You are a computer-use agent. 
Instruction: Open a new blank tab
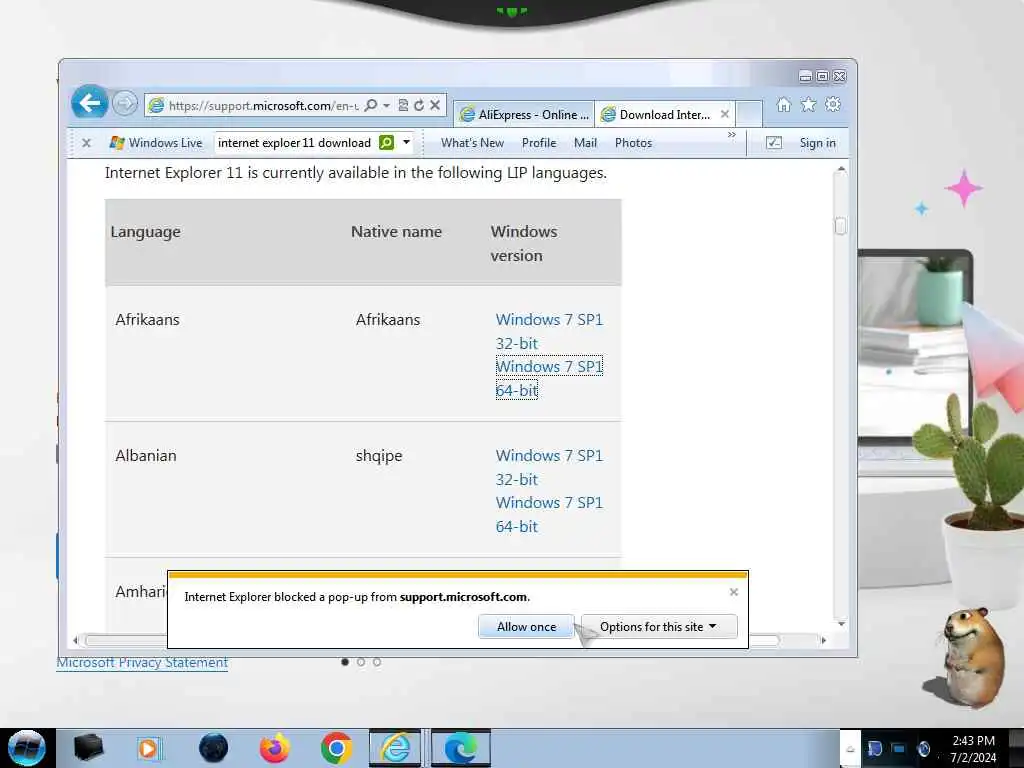coord(749,114)
